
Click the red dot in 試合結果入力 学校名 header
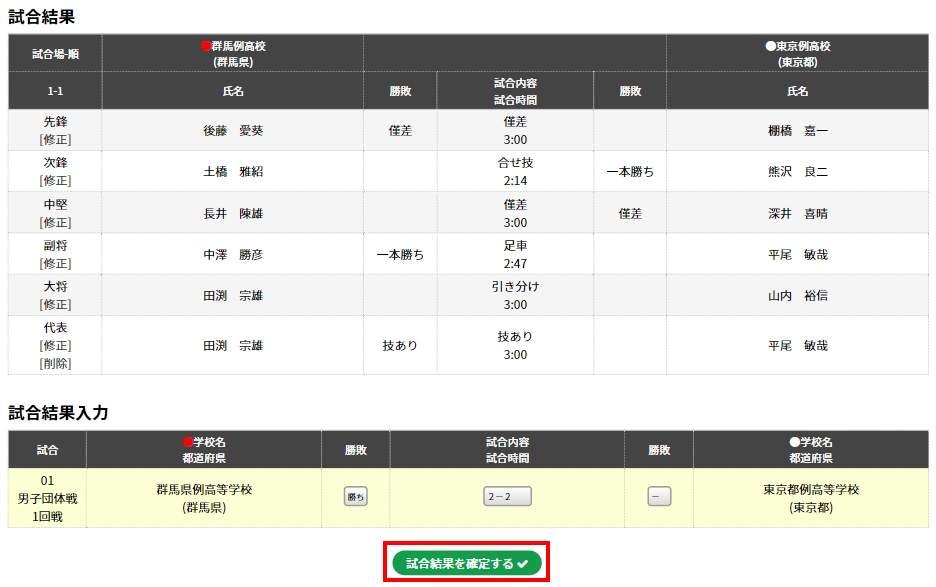click(187, 442)
